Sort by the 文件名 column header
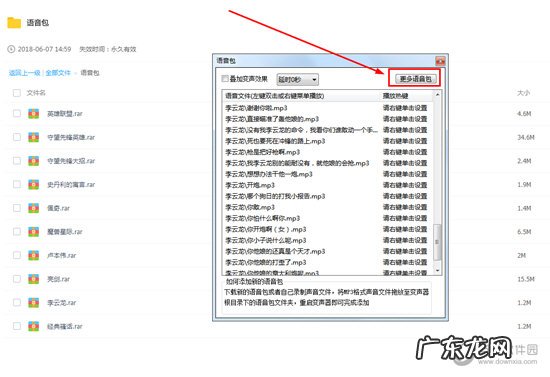Image resolution: width=550 pixels, height=377 pixels. tap(36, 93)
